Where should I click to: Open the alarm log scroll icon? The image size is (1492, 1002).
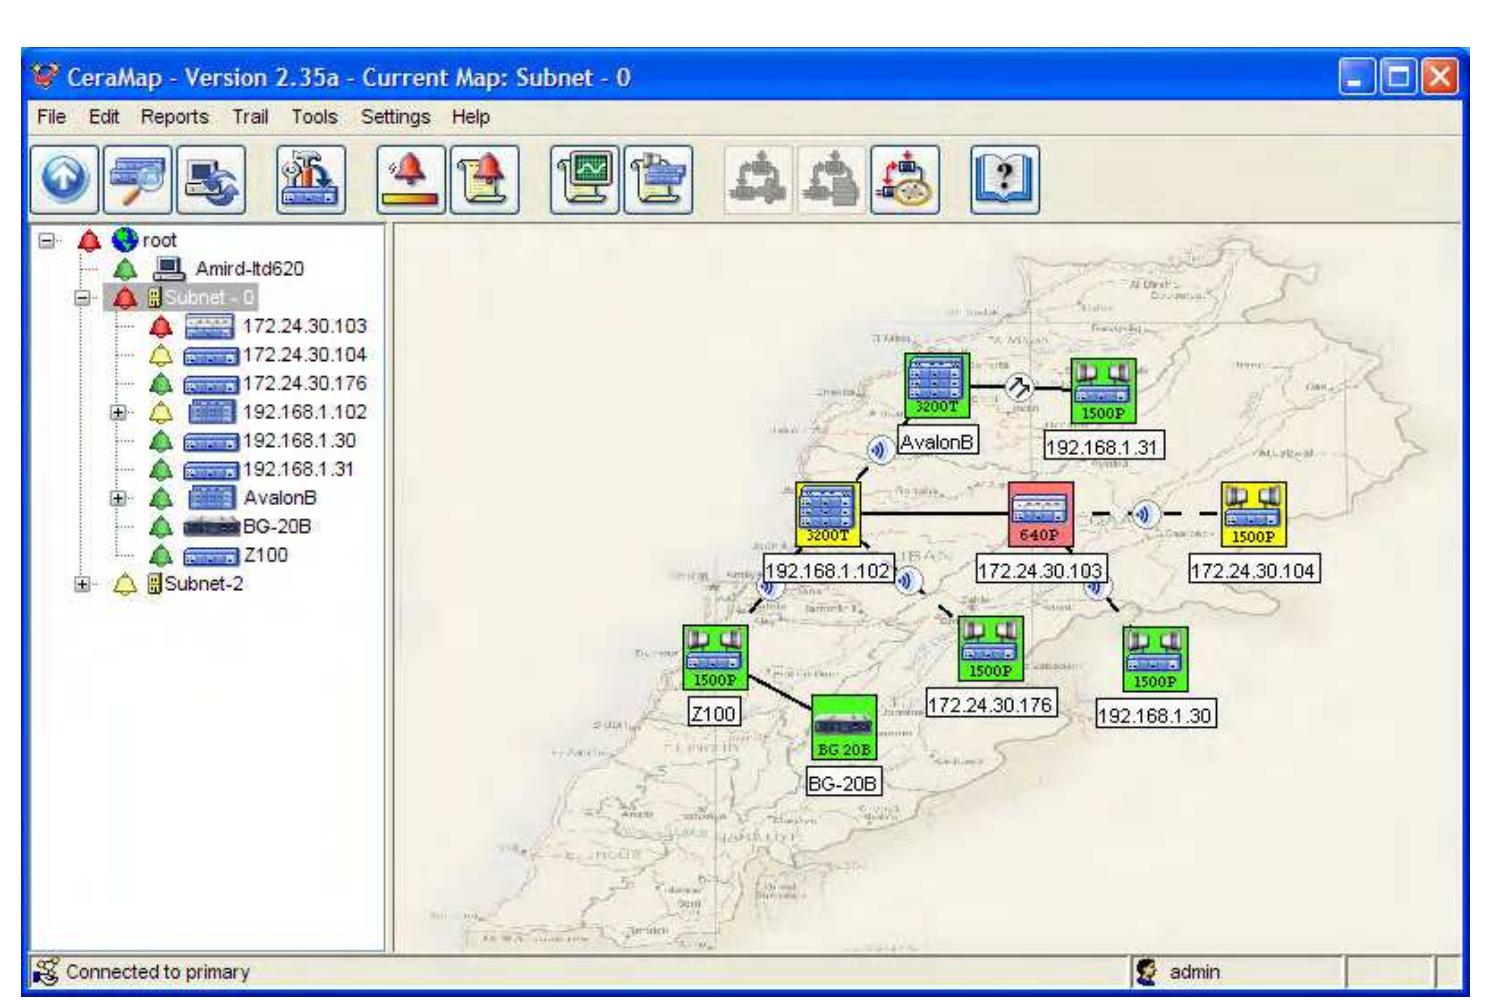(x=484, y=180)
